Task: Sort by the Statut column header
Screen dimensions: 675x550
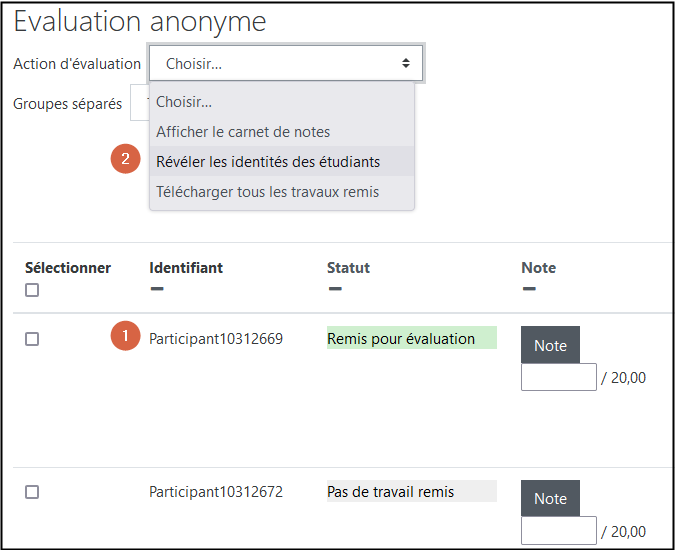Action: [348, 268]
